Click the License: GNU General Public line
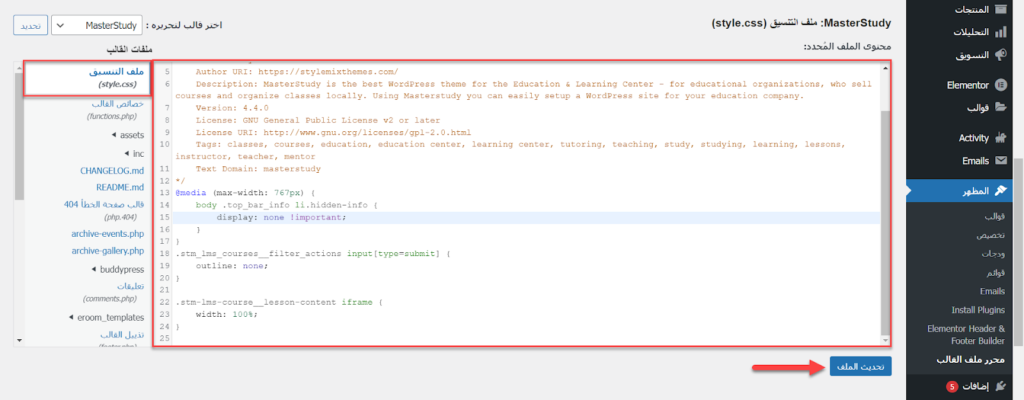The height and width of the screenshot is (400, 1024). click(x=317, y=120)
